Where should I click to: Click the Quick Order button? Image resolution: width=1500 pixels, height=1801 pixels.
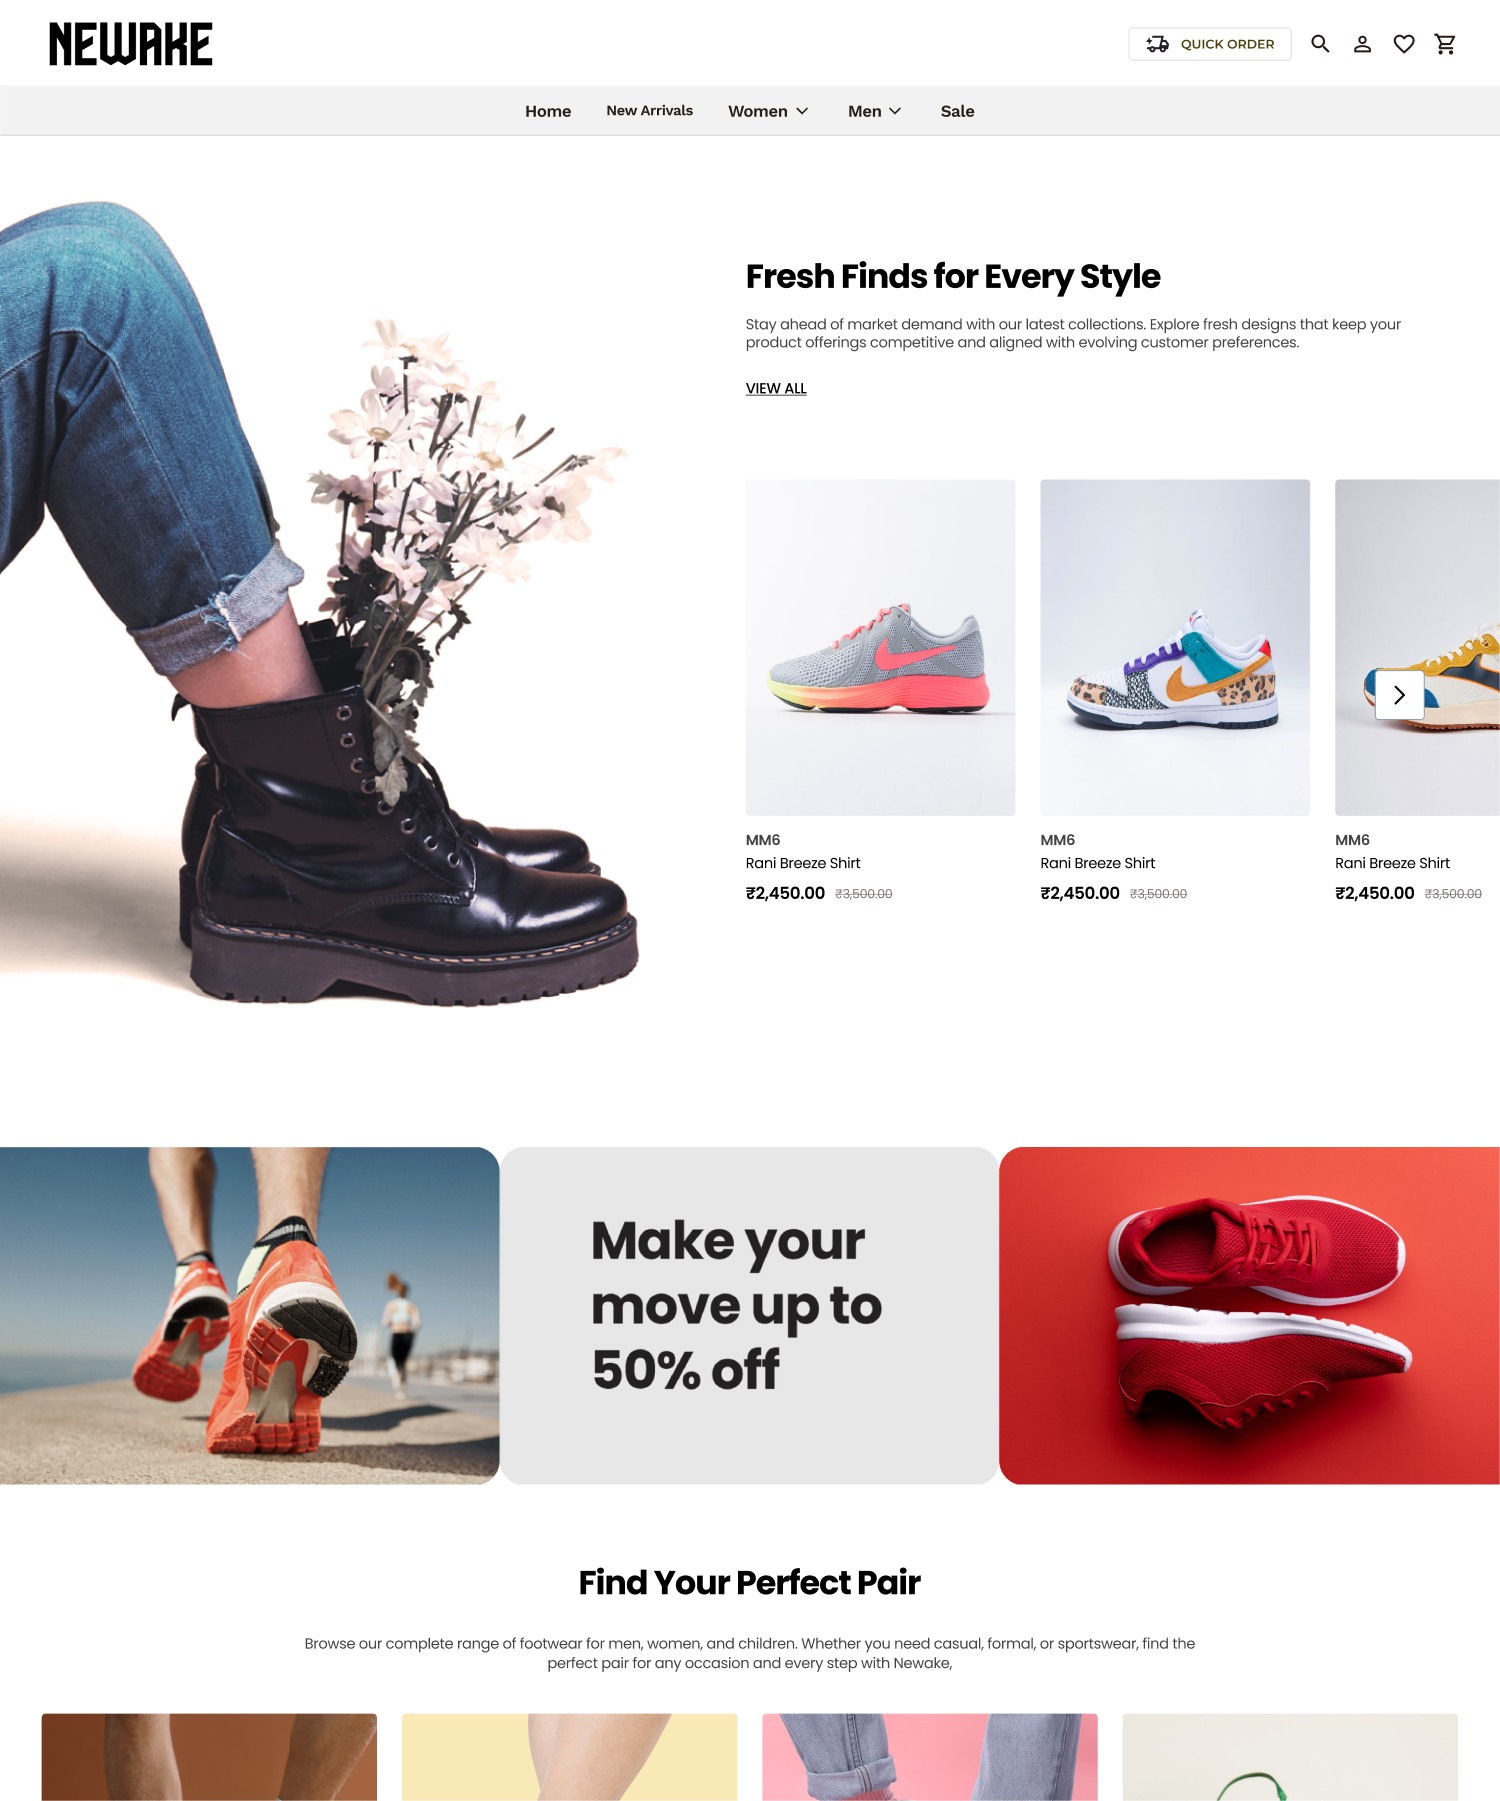coord(1210,44)
